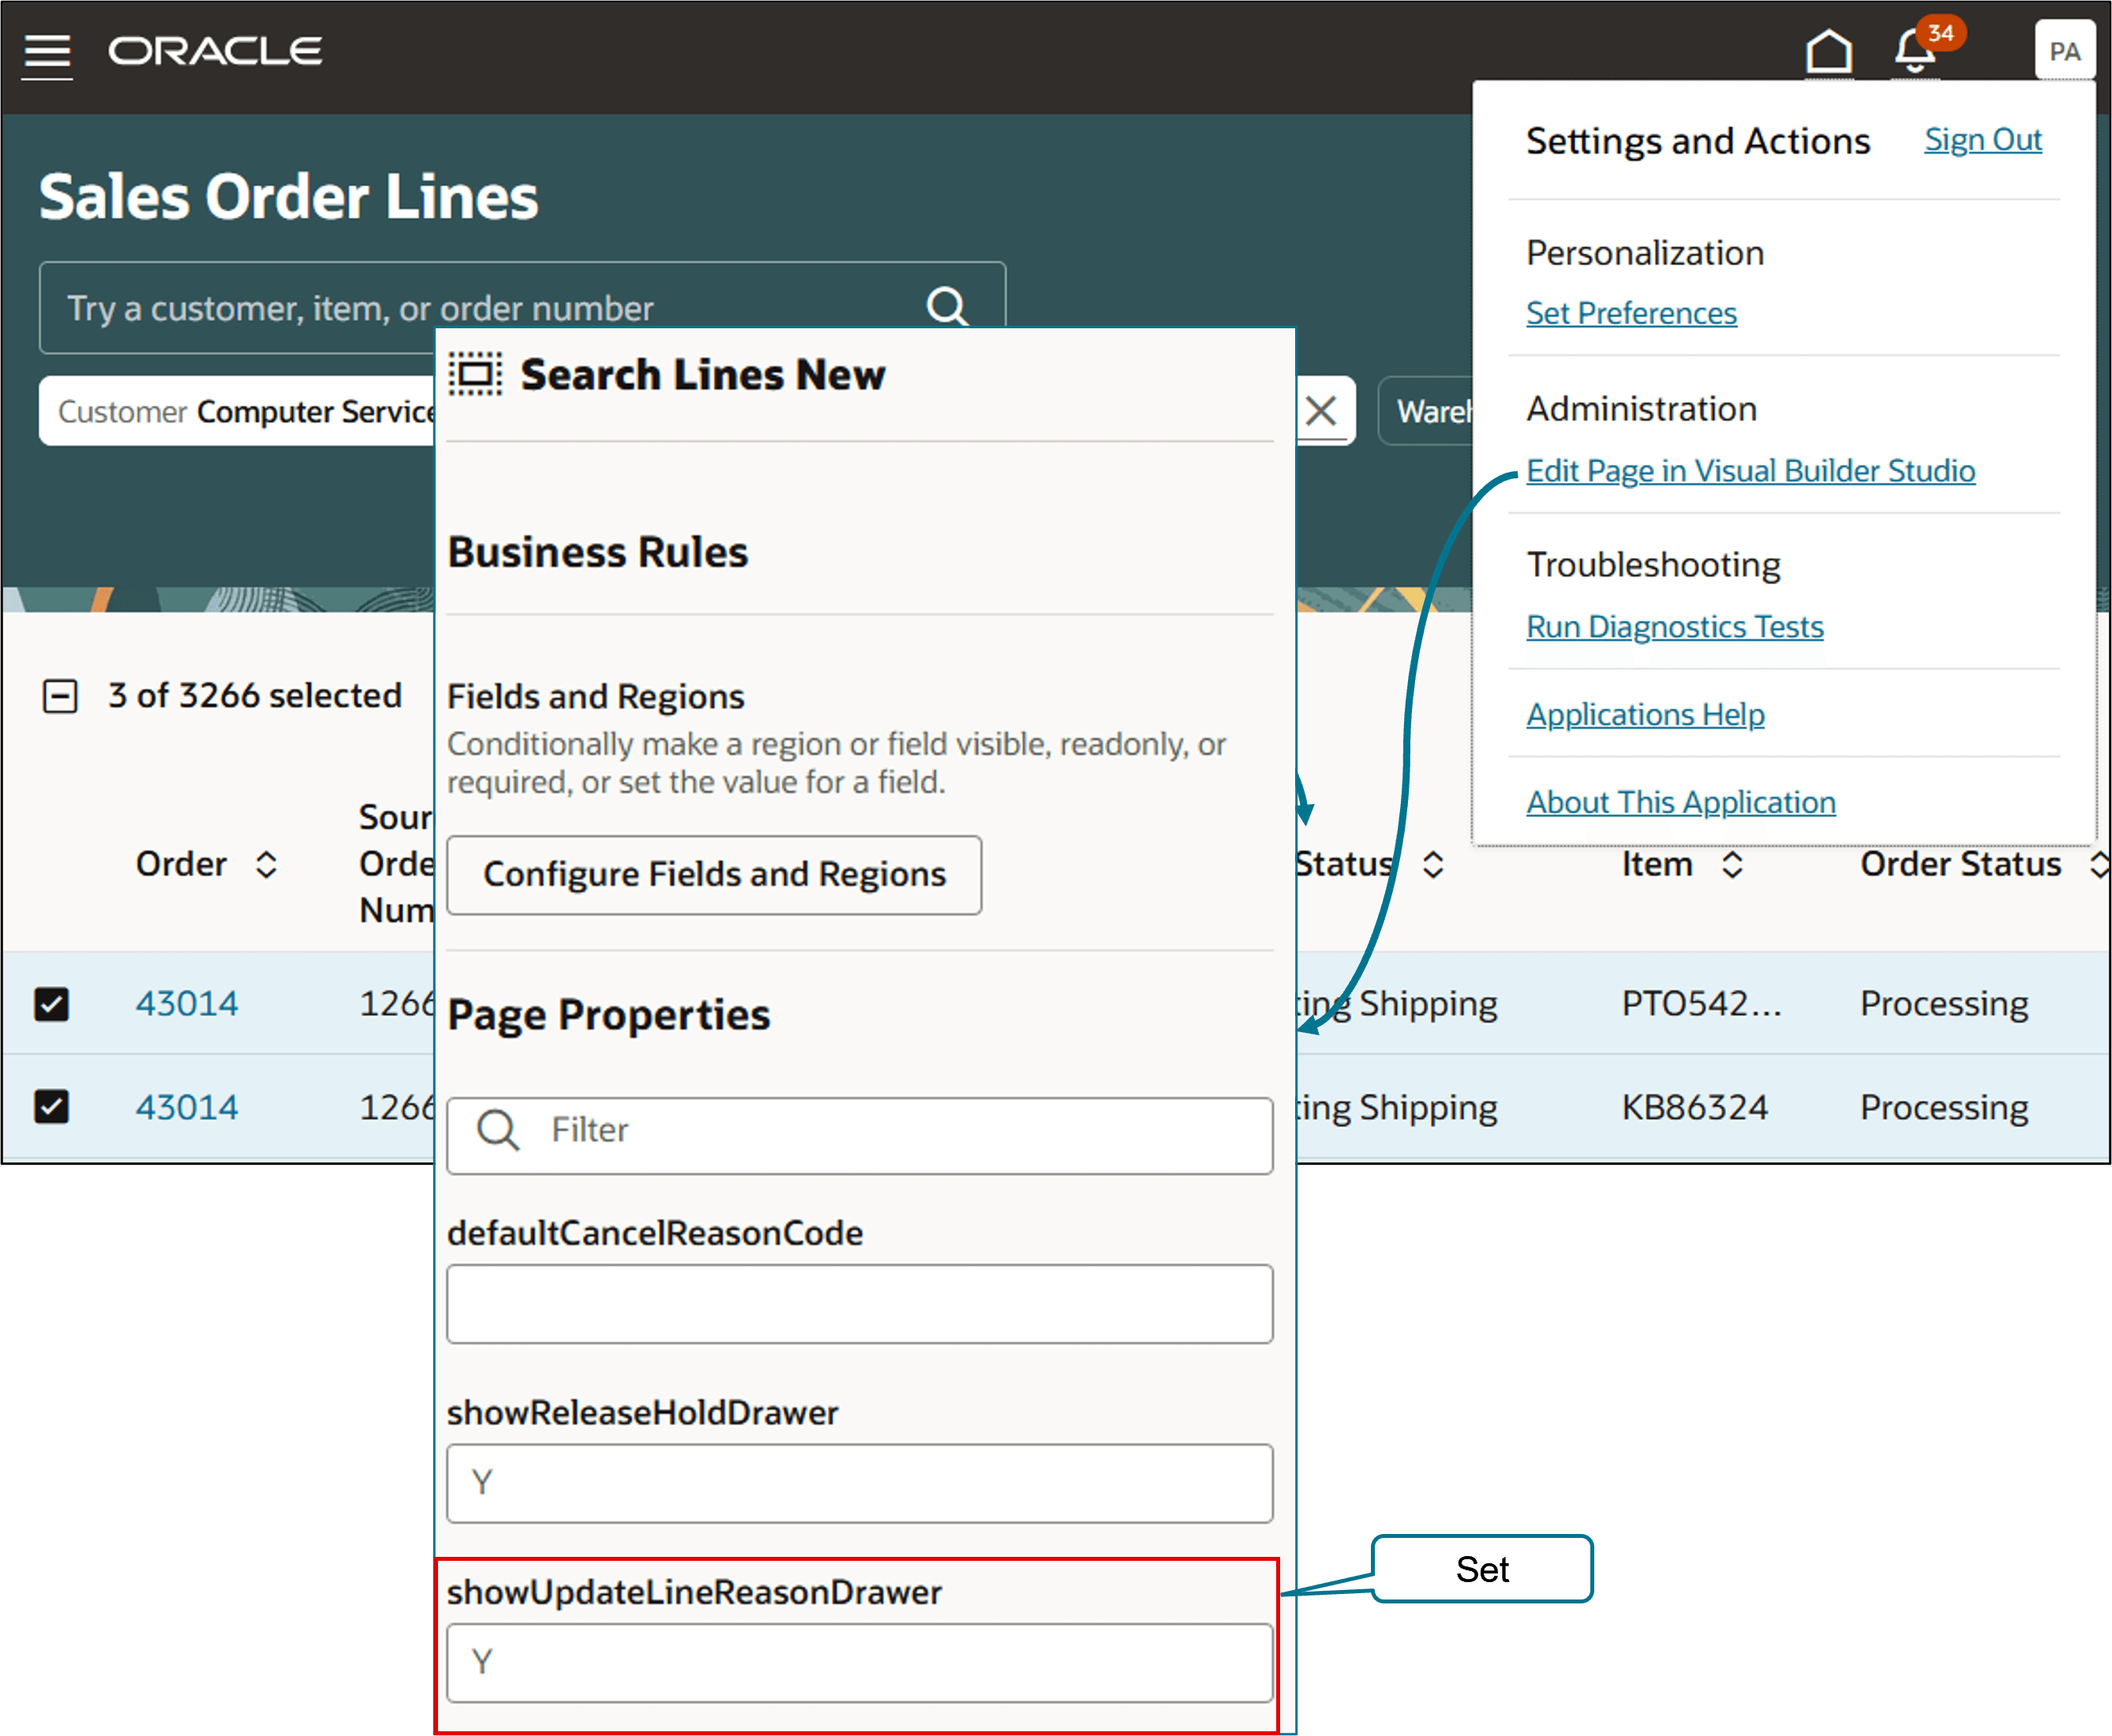
Task: Click the defaultCancelReasonCode text field
Action: [859, 1304]
